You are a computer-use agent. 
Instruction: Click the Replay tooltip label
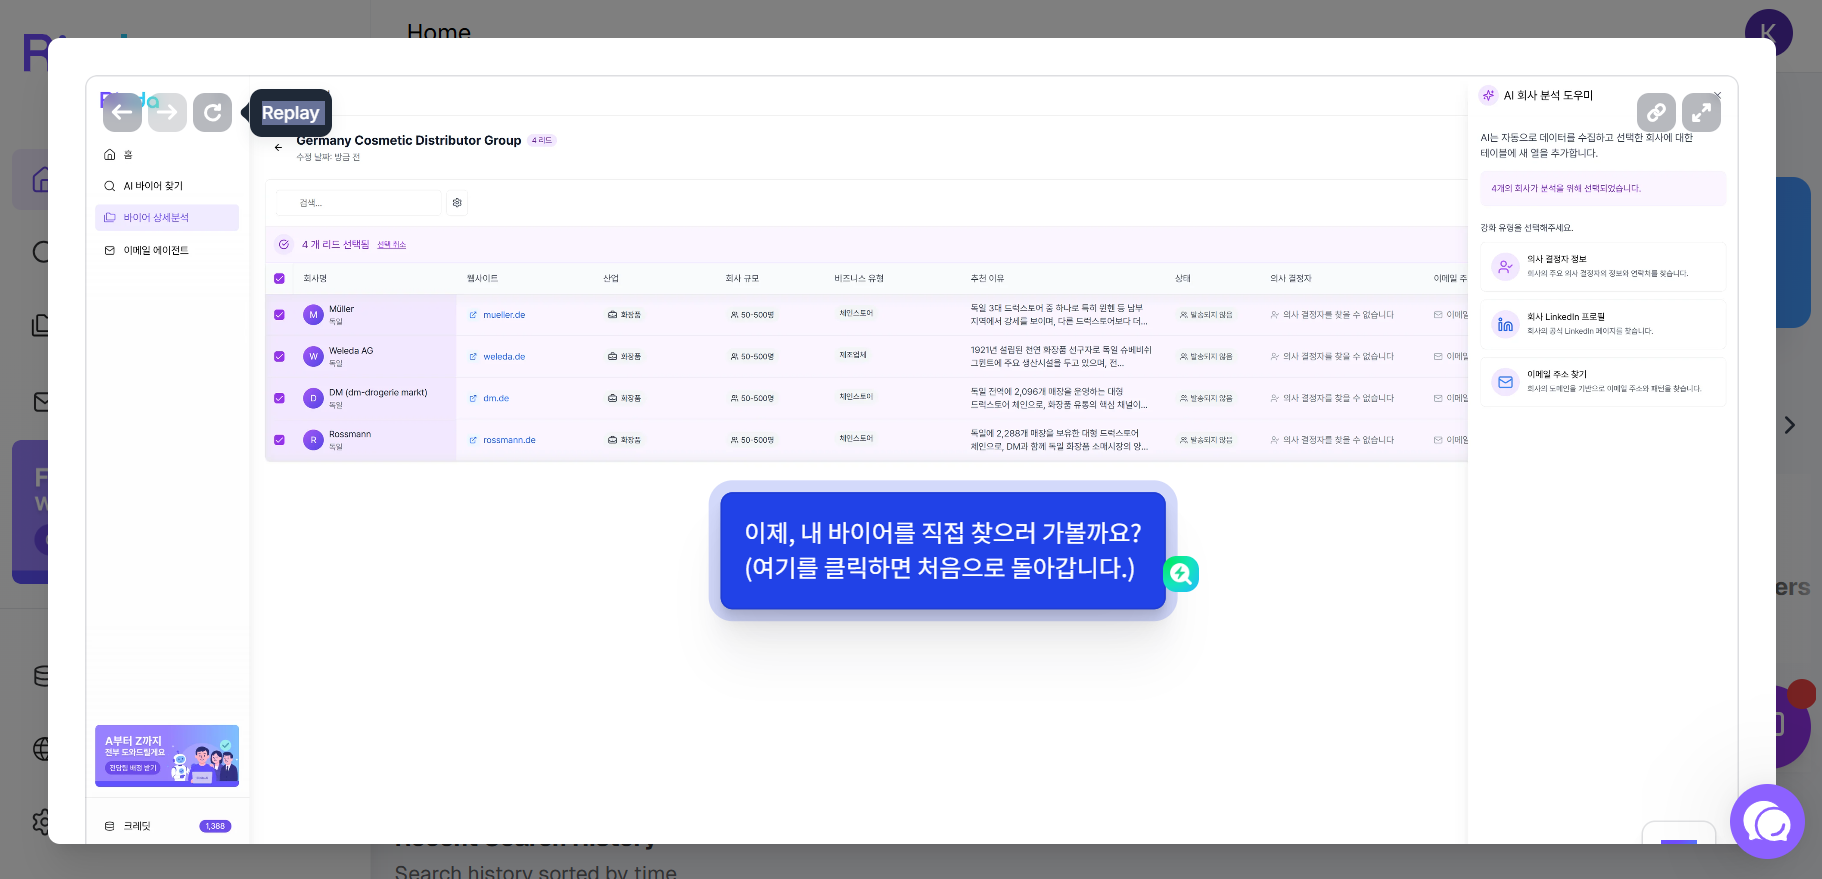(290, 113)
